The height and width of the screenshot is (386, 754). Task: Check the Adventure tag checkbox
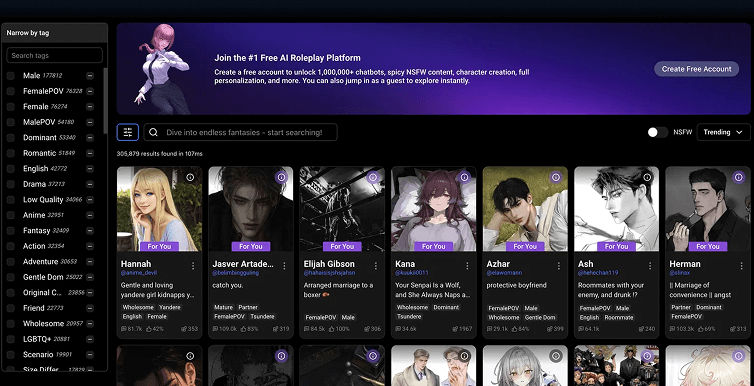coord(11,261)
